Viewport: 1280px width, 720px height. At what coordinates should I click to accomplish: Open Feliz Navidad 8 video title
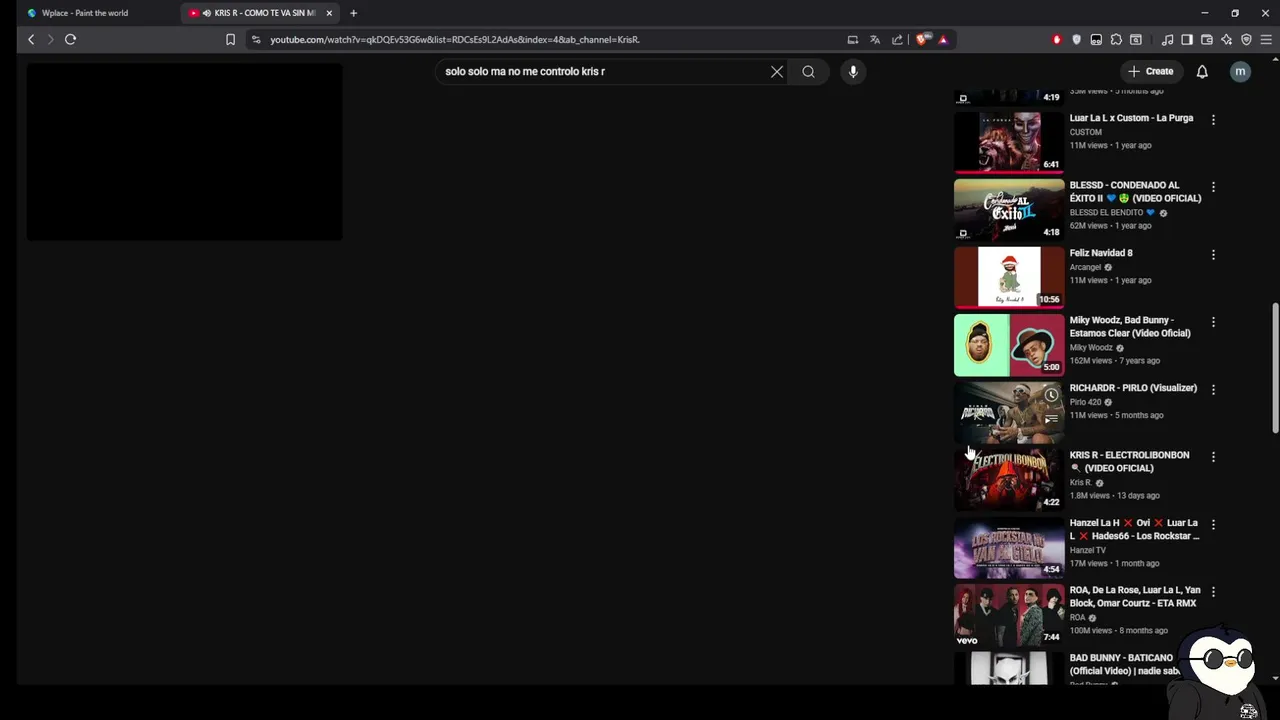tap(1101, 253)
